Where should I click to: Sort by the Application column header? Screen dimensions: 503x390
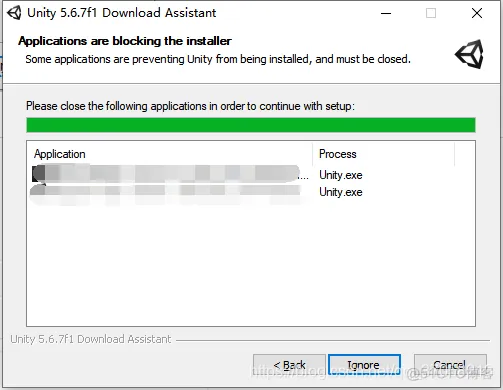tap(170, 154)
